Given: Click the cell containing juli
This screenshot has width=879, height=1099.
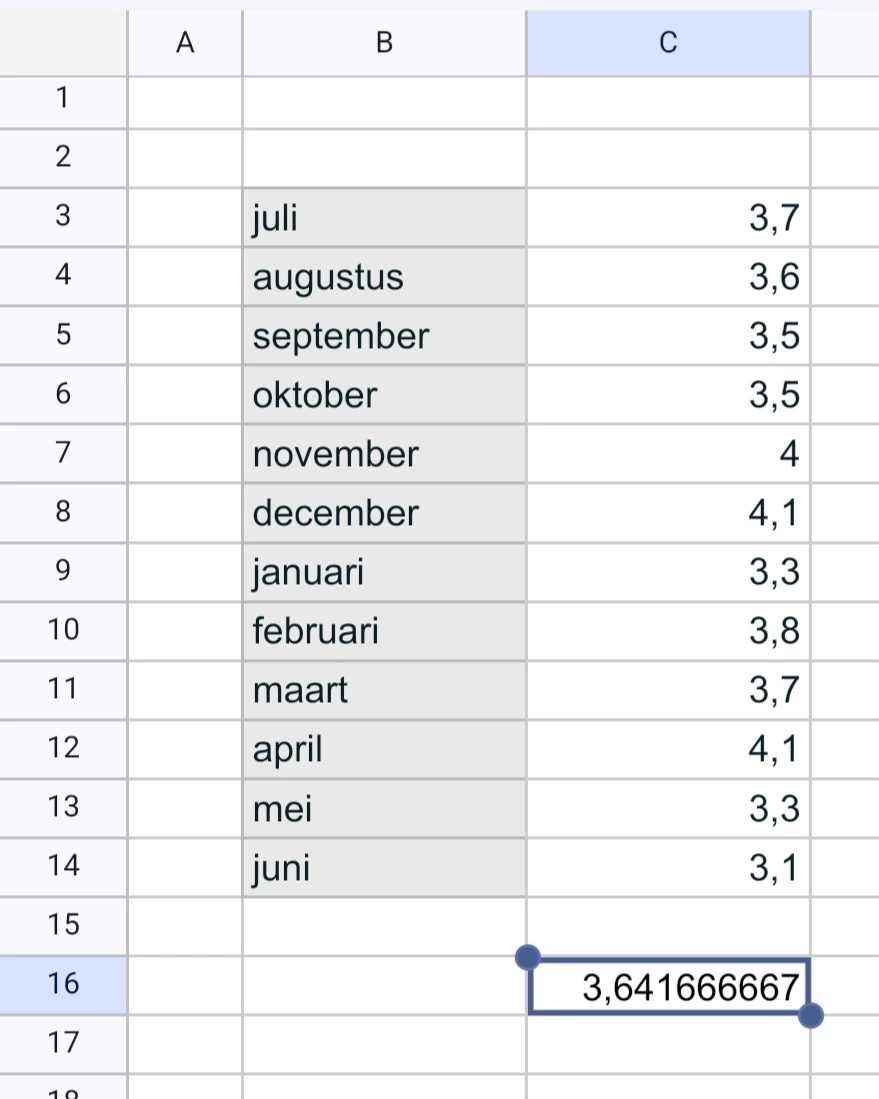Looking at the screenshot, I should 384,217.
